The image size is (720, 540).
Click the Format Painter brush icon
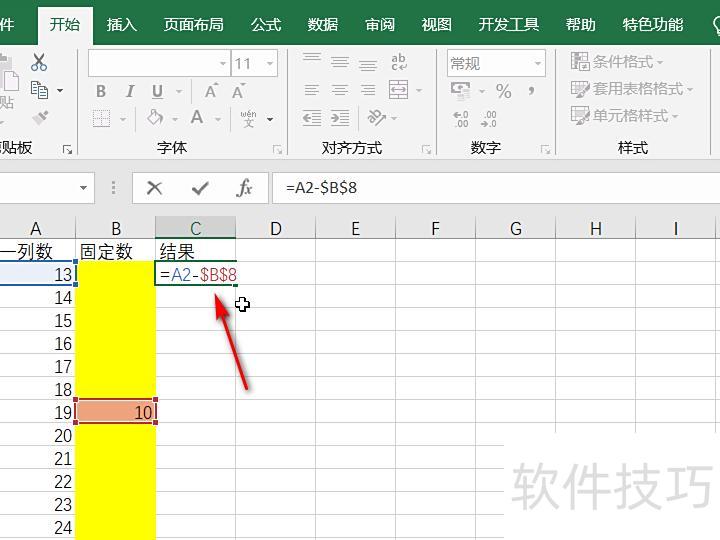pos(40,118)
